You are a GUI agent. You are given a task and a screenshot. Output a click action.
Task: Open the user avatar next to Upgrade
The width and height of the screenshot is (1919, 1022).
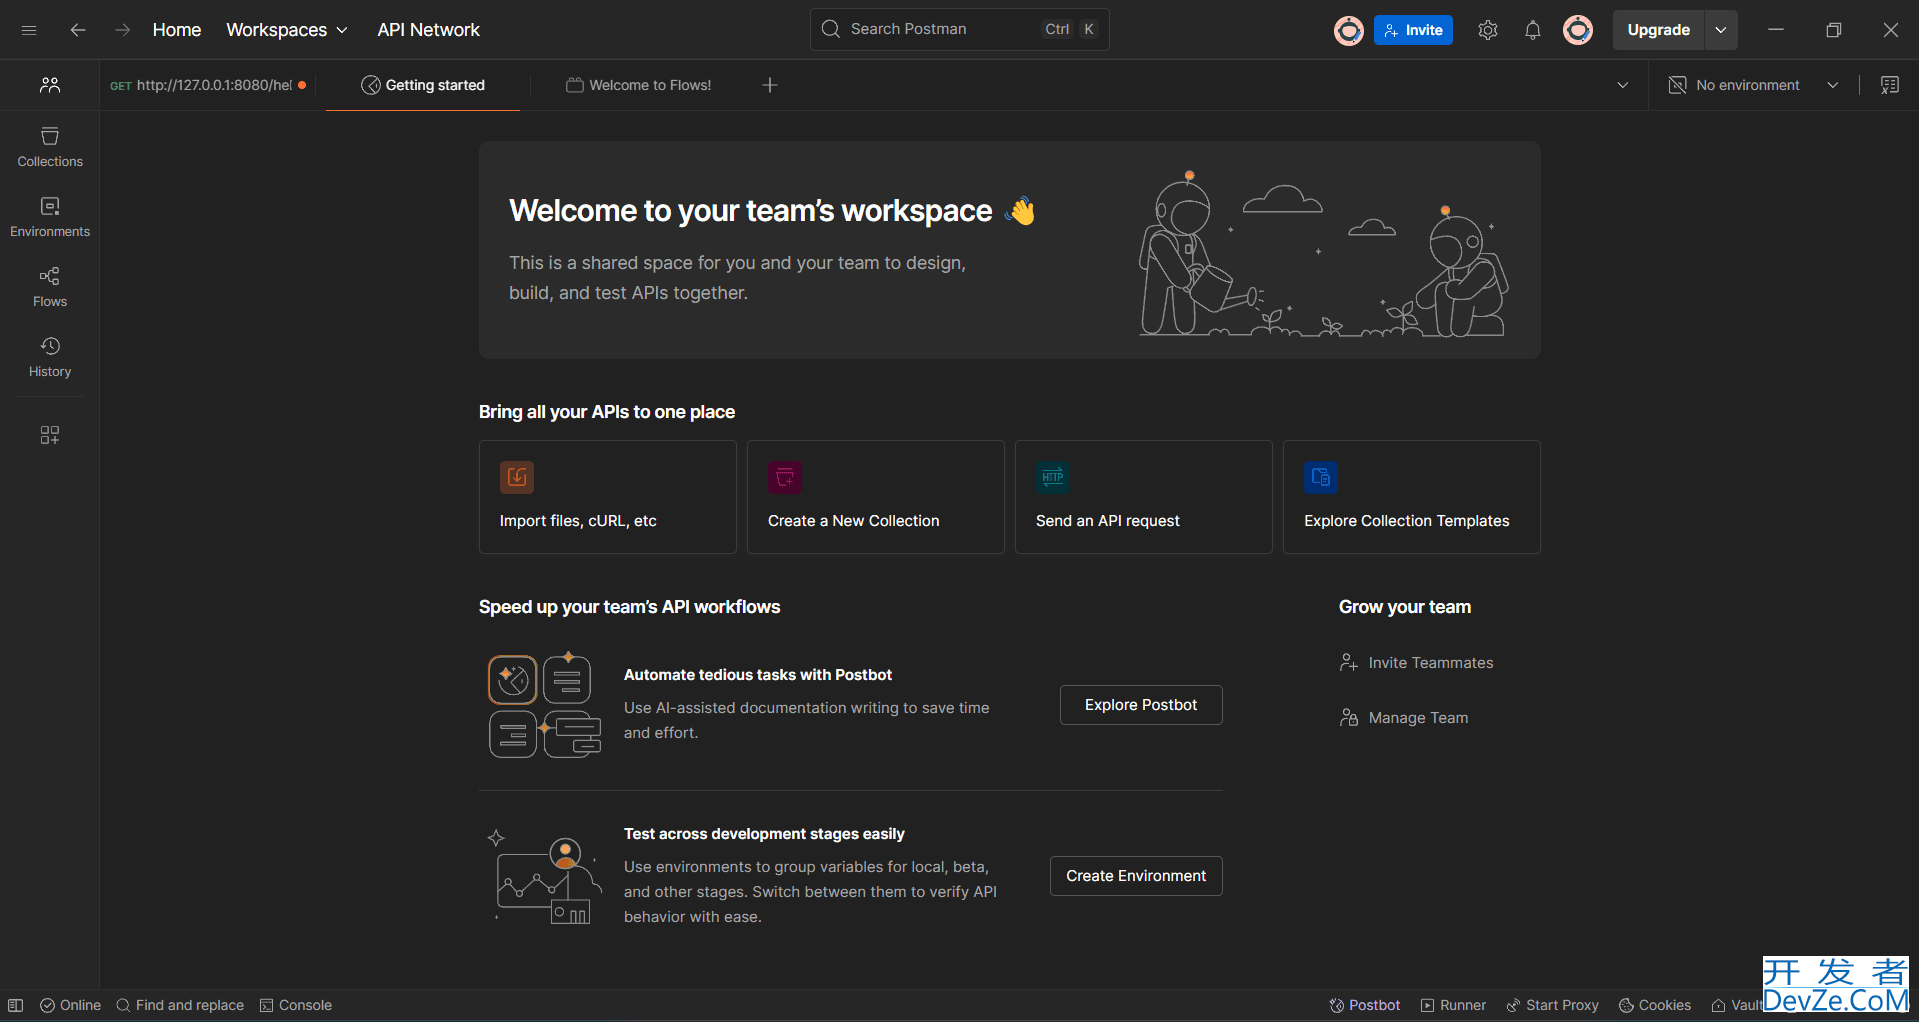tap(1578, 30)
